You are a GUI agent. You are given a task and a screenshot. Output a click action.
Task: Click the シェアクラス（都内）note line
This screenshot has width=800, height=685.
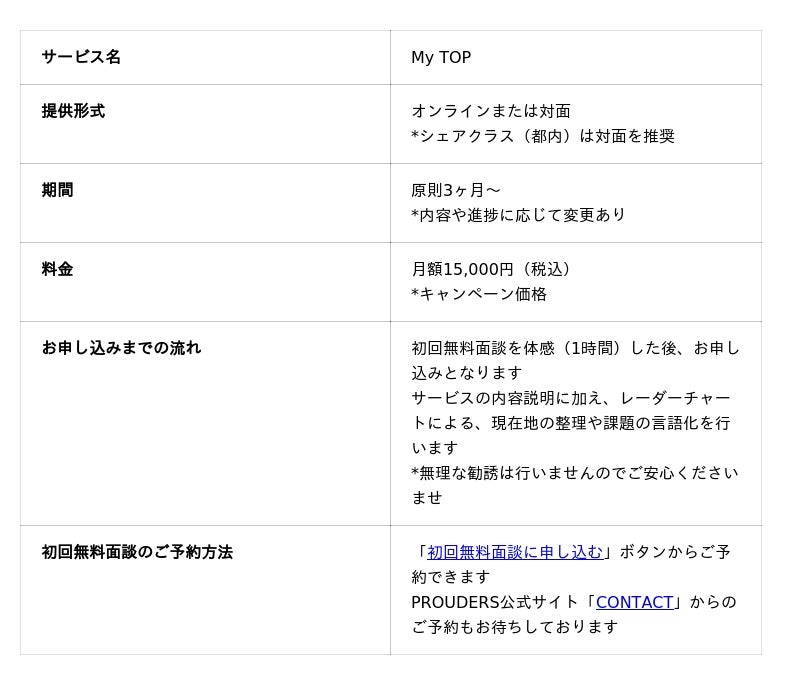tap(543, 136)
